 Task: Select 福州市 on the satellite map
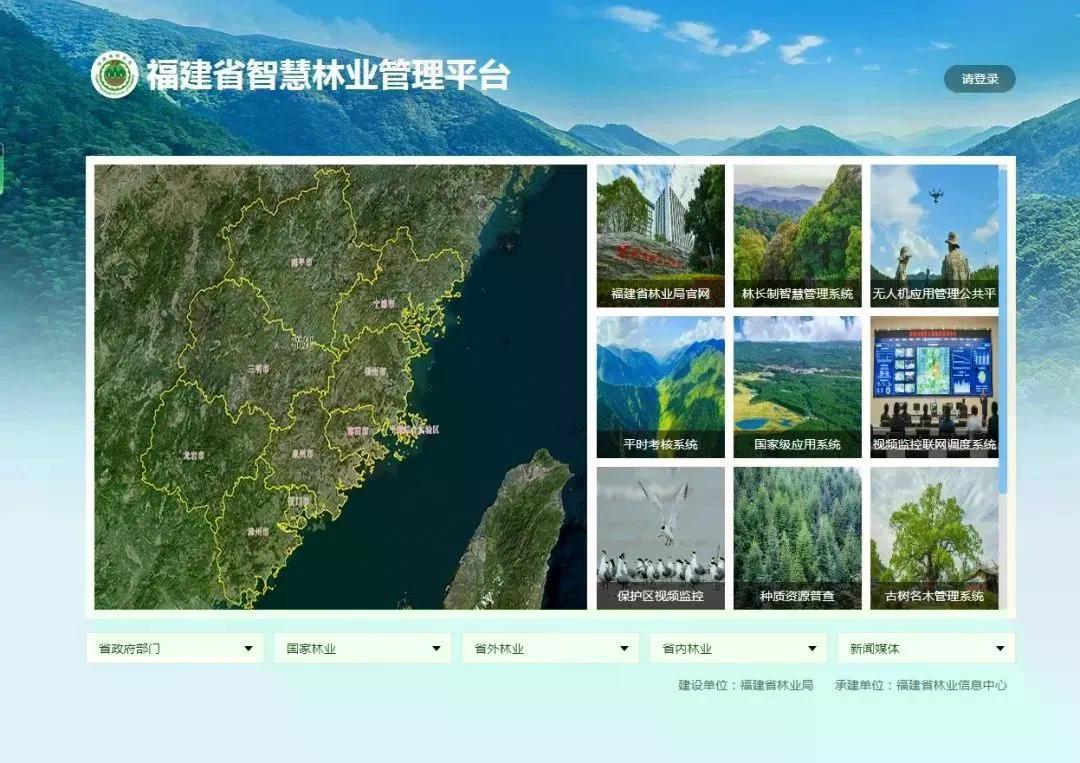375,371
